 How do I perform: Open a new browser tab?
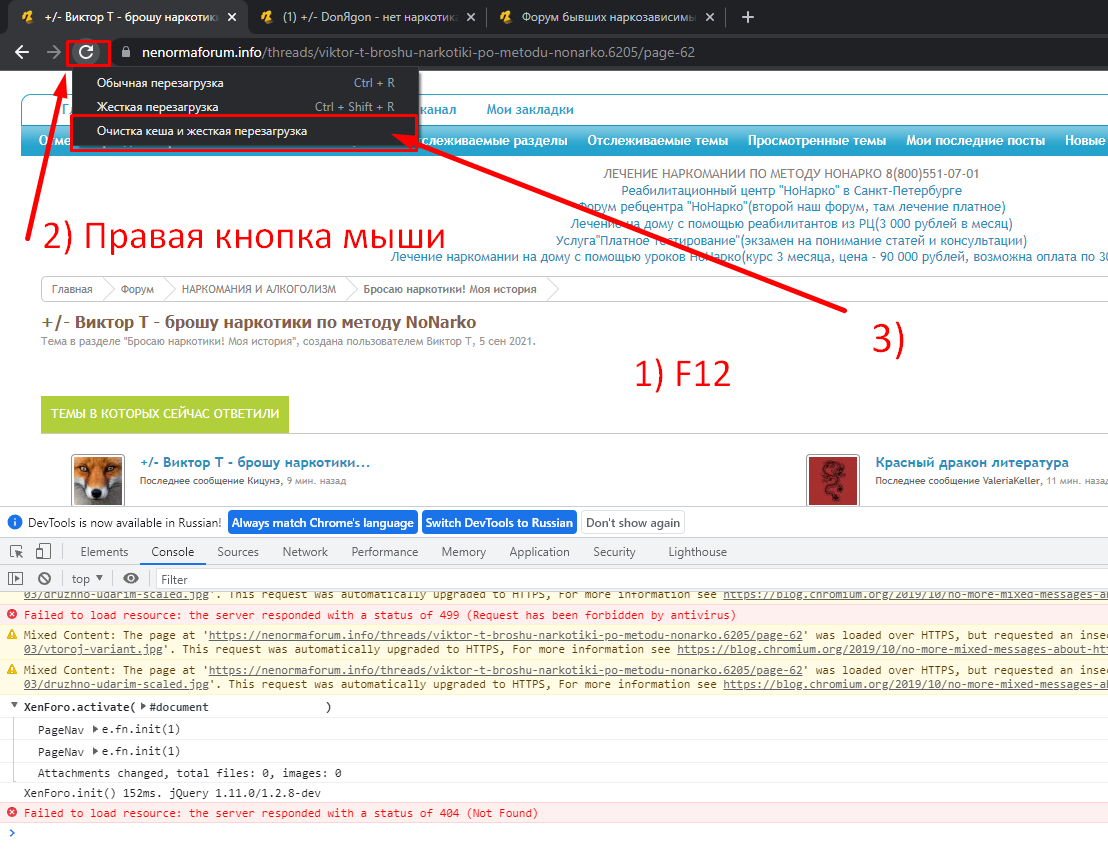pos(748,17)
